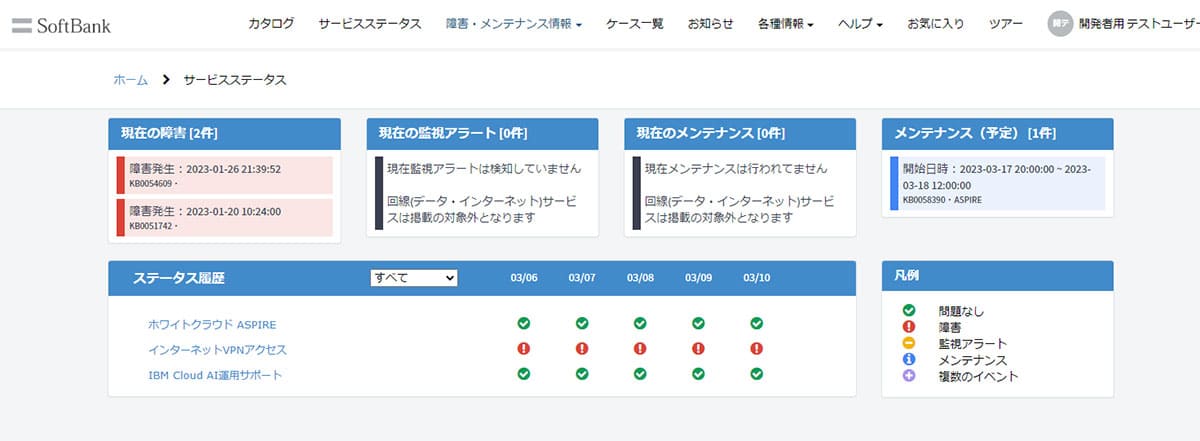
Task: Click the ステータス履歴 heading
Action: tap(178, 278)
